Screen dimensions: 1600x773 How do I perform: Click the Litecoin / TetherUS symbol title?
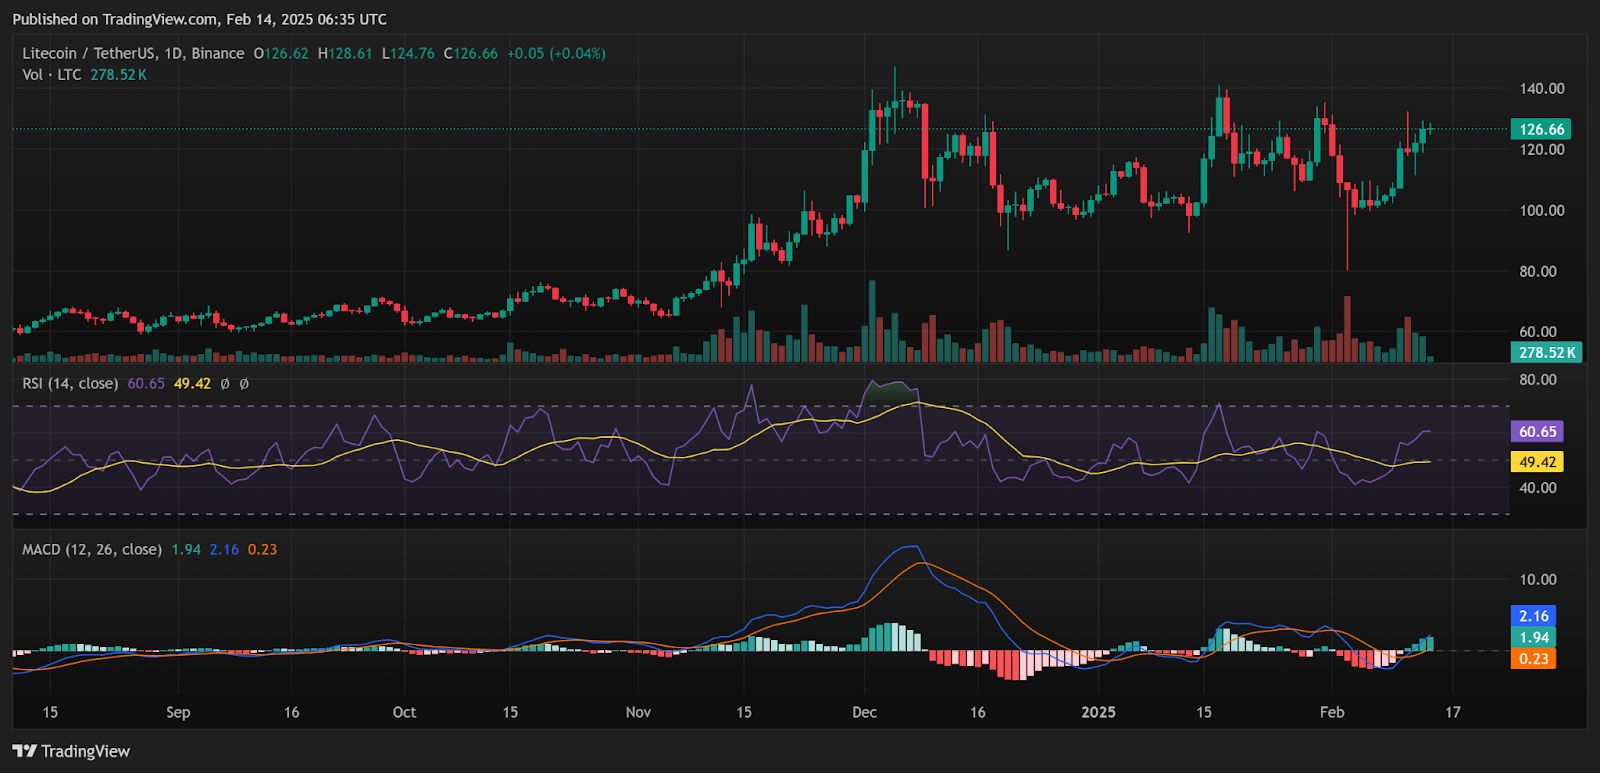pyautogui.click(x=133, y=53)
